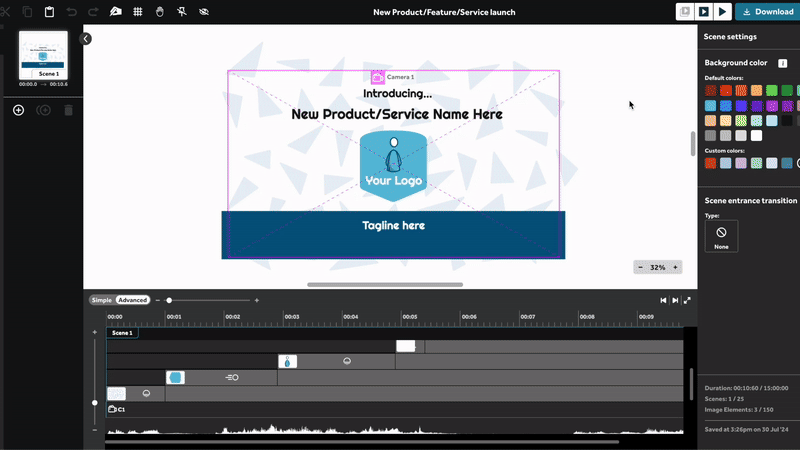Click the paste clipboard icon
The height and width of the screenshot is (450, 800).
pos(49,12)
